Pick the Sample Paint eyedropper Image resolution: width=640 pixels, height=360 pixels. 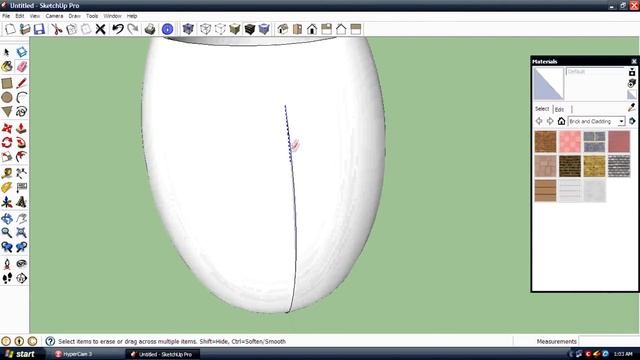click(x=632, y=108)
